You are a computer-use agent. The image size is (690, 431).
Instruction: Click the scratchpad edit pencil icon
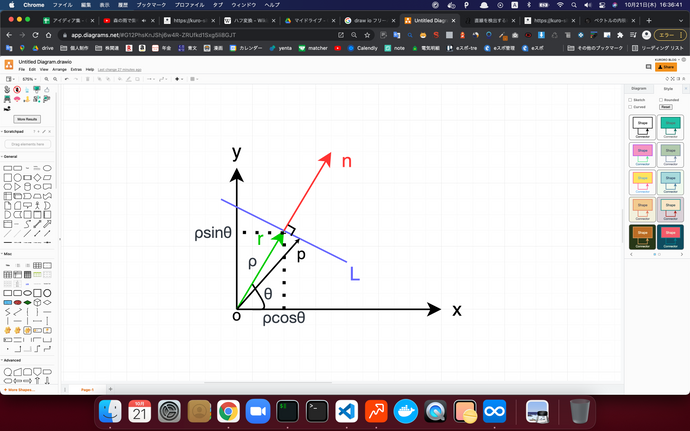coord(44,132)
